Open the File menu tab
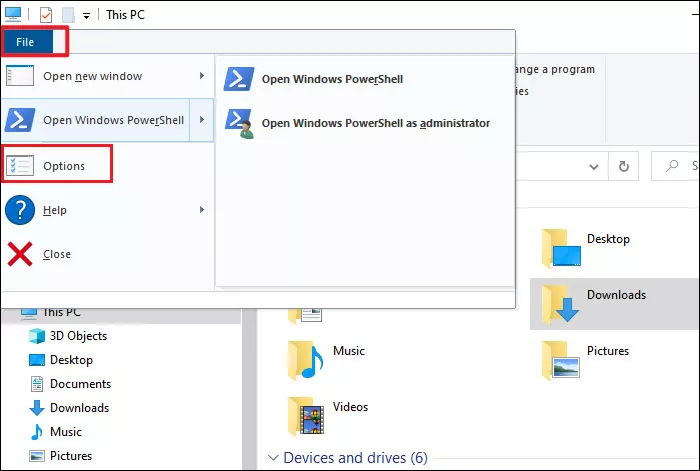The width and height of the screenshot is (700, 471). [x=28, y=42]
